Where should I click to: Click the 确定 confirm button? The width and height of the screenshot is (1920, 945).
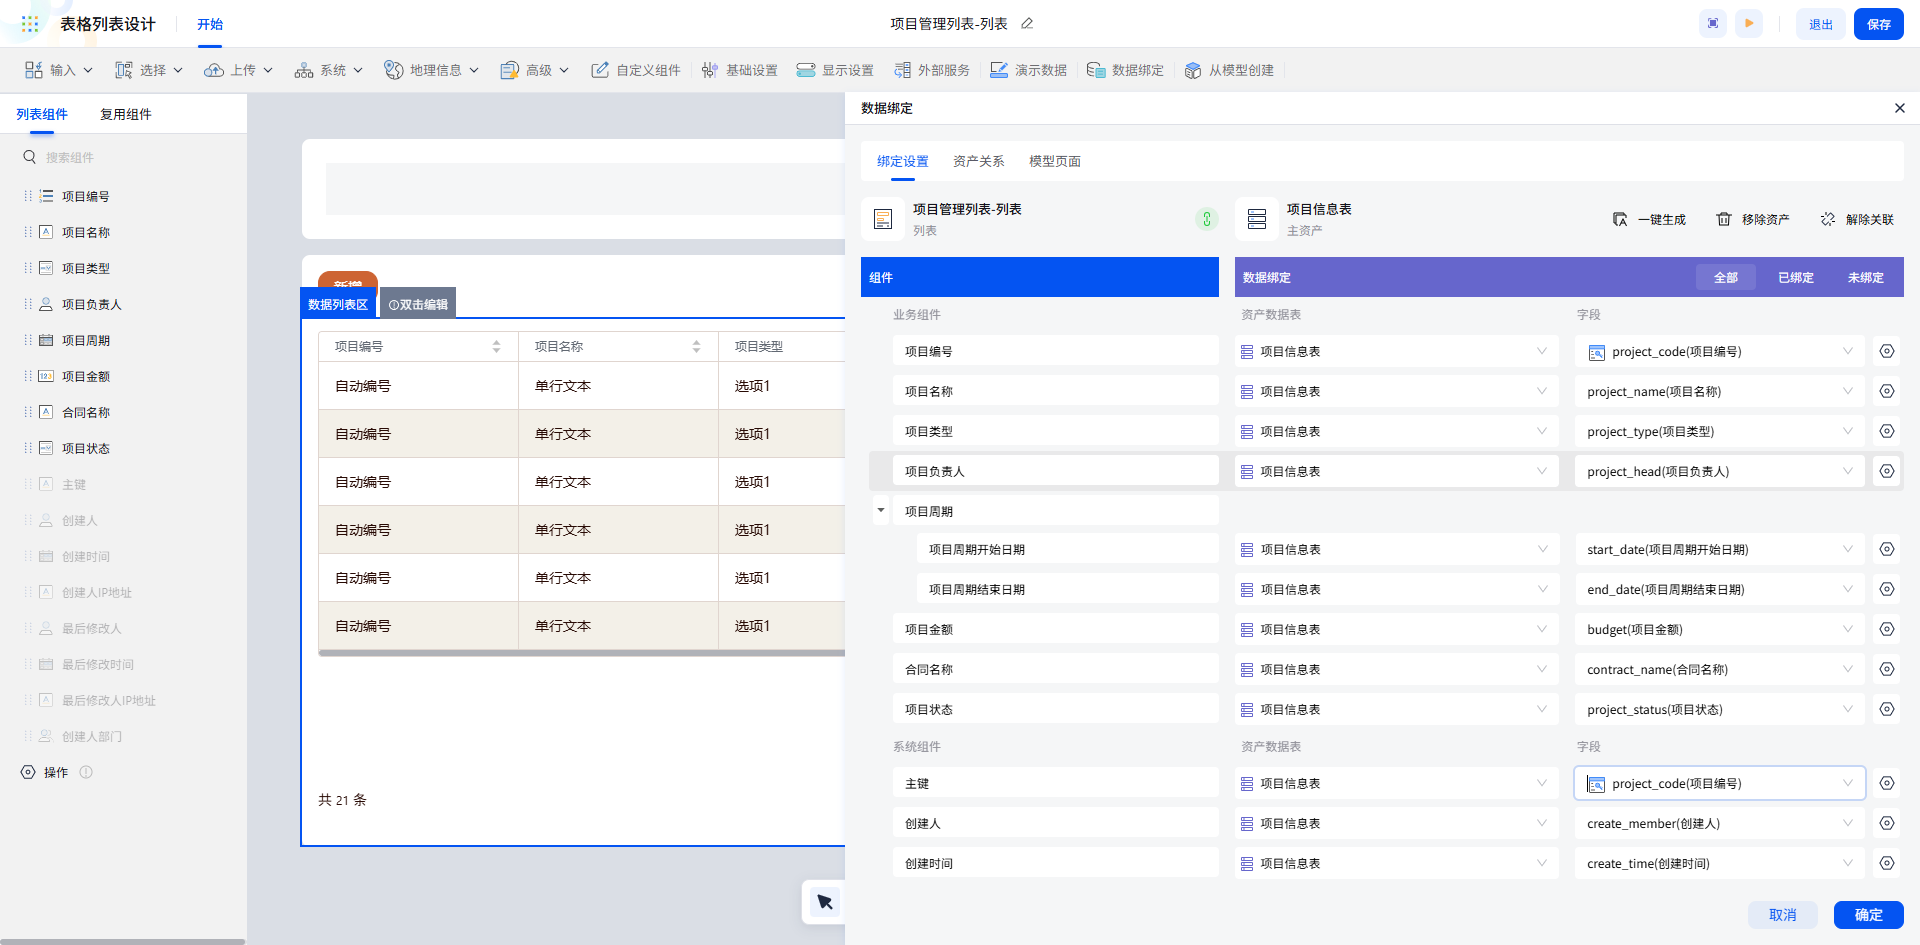tap(1868, 915)
